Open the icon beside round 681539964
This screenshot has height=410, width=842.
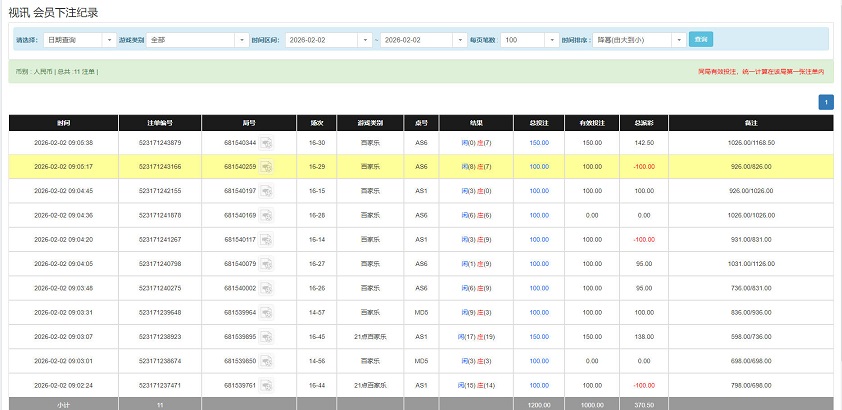tap(267, 312)
